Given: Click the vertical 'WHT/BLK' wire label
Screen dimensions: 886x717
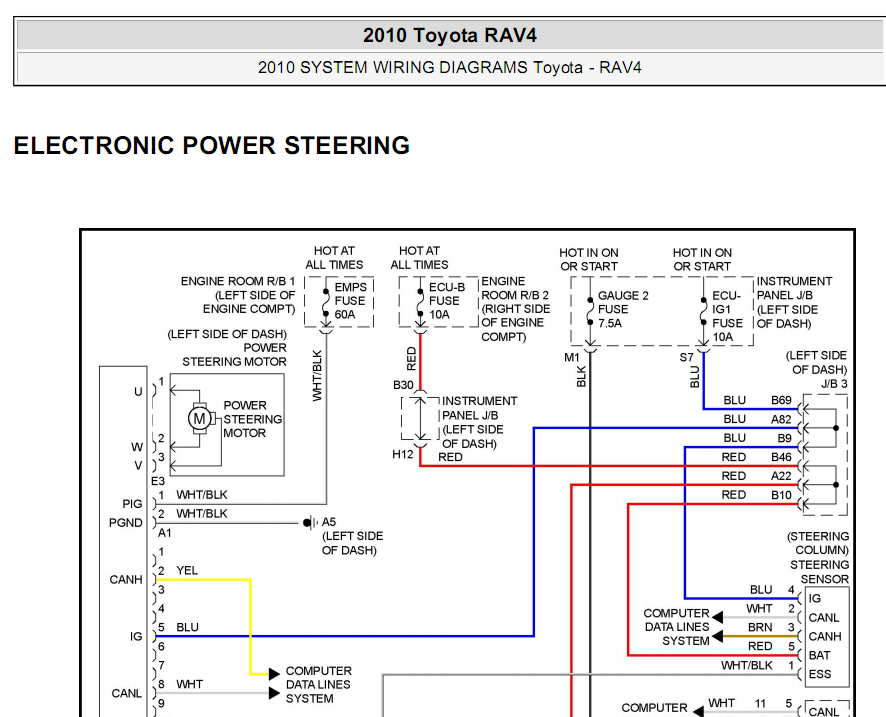Looking at the screenshot, I should (317, 376).
